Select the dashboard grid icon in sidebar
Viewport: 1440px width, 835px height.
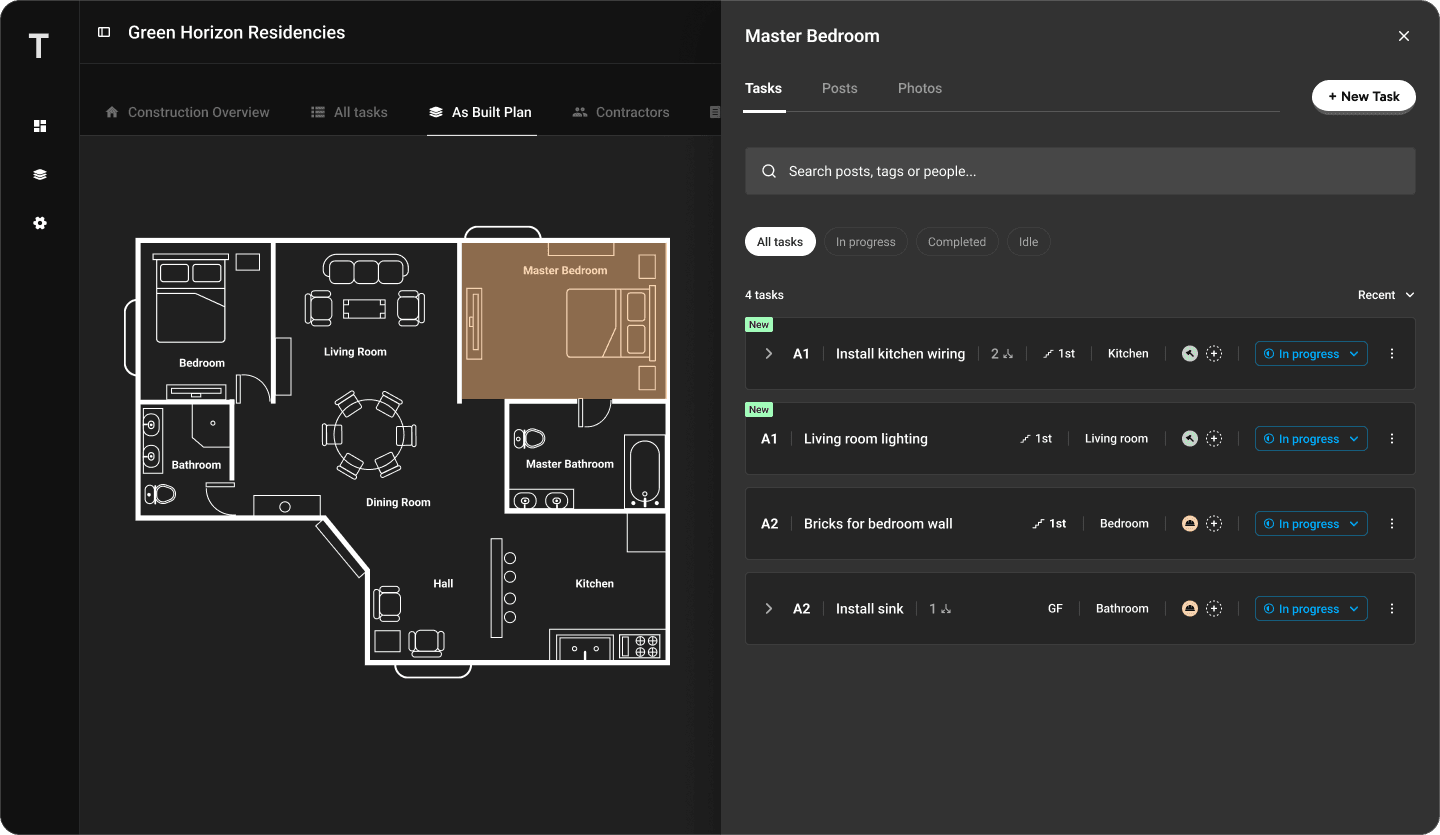40,126
